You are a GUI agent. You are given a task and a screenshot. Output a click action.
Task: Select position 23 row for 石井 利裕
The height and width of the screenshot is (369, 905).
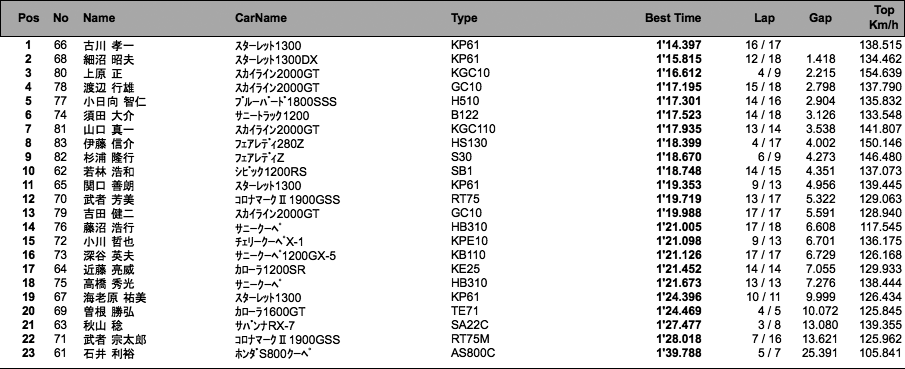click(x=452, y=353)
